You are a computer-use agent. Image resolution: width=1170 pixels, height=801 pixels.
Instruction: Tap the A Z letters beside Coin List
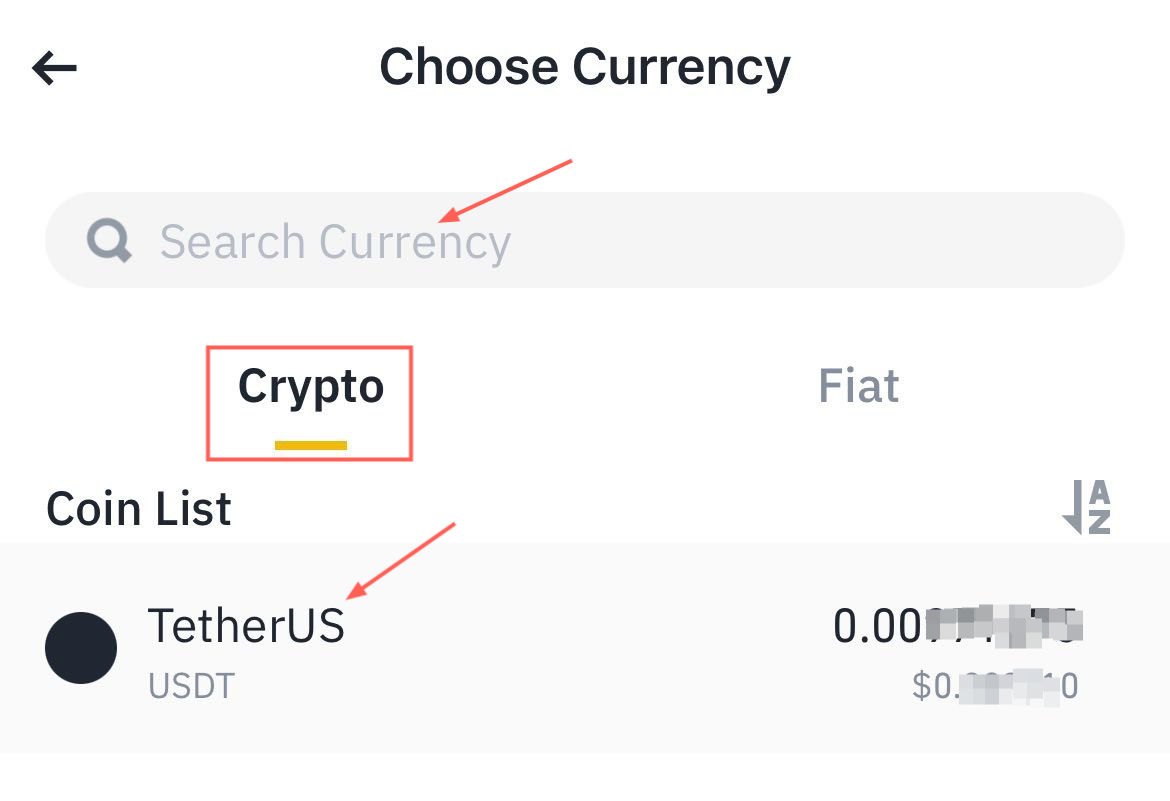pyautogui.click(x=1099, y=508)
